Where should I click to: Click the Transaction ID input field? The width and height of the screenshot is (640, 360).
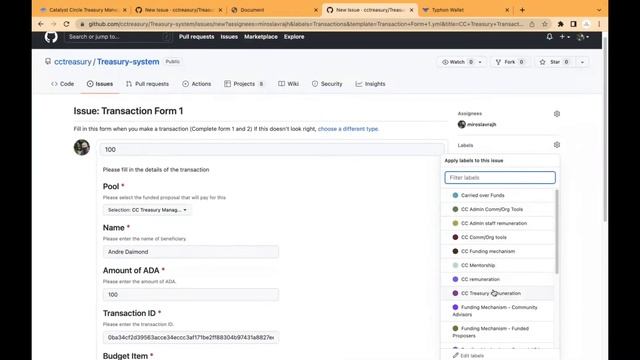click(191, 338)
